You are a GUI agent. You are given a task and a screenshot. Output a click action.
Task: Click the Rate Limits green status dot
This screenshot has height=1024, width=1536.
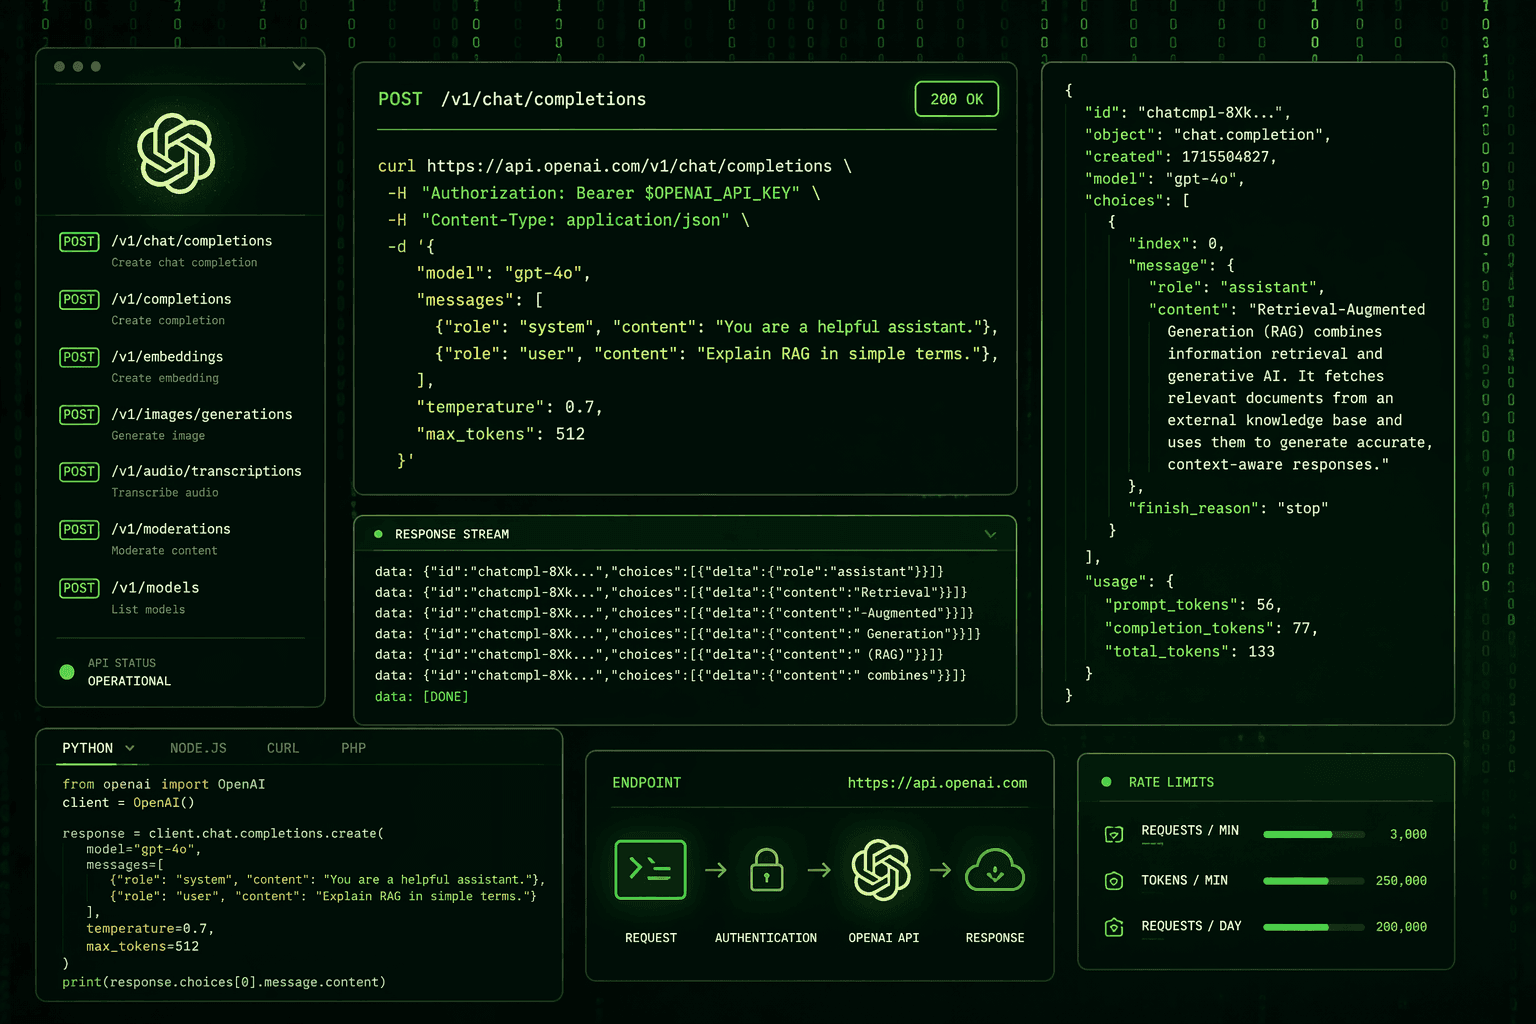[1106, 782]
